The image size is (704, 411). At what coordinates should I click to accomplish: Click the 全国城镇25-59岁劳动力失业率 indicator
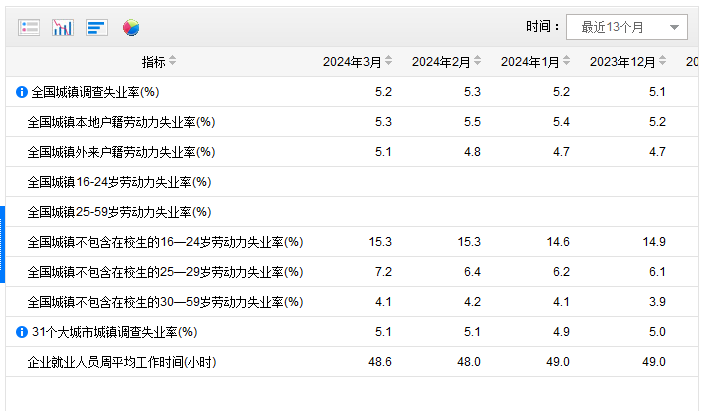(x=119, y=212)
